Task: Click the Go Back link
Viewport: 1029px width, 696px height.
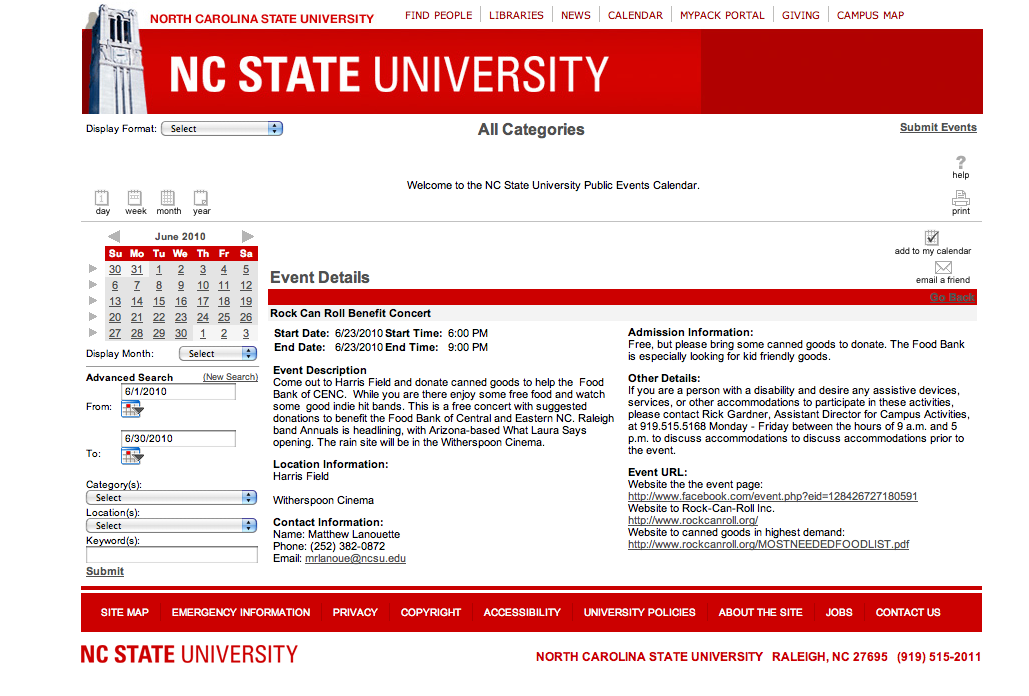Action: 952,297
